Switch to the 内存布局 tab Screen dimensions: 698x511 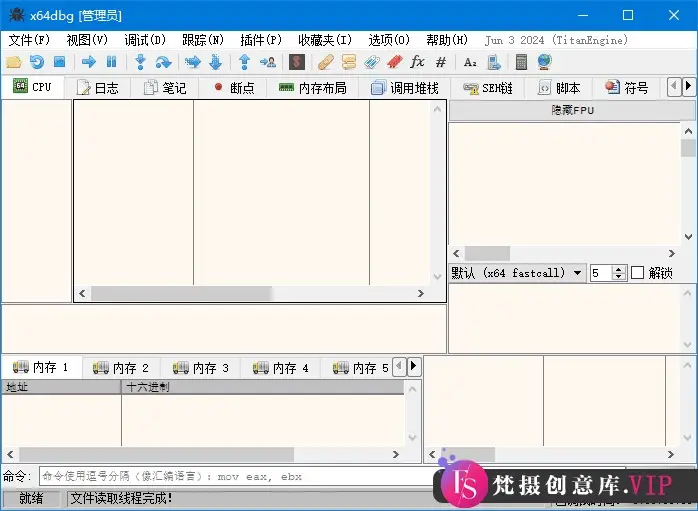point(312,88)
